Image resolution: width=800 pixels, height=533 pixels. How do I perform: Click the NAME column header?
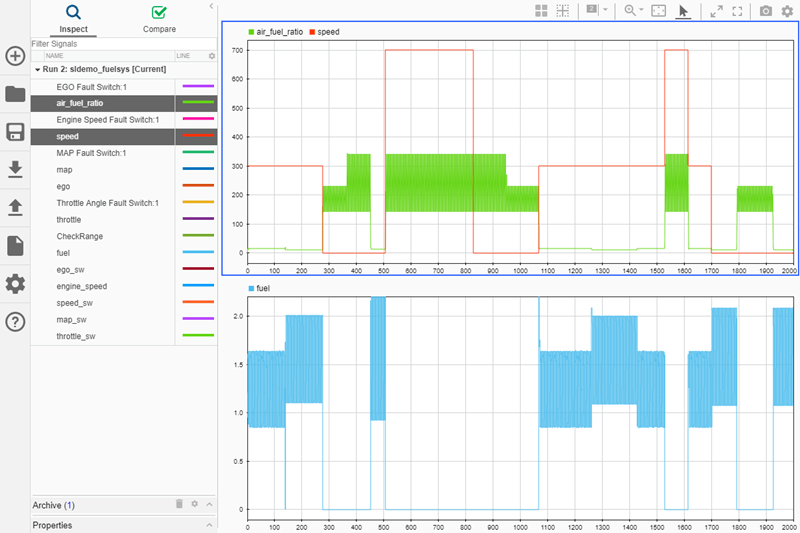coord(55,56)
